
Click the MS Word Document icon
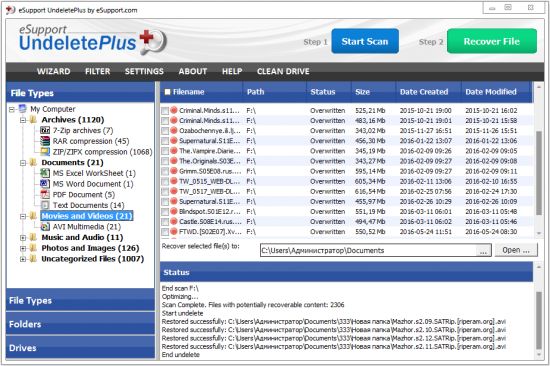pos(45,184)
